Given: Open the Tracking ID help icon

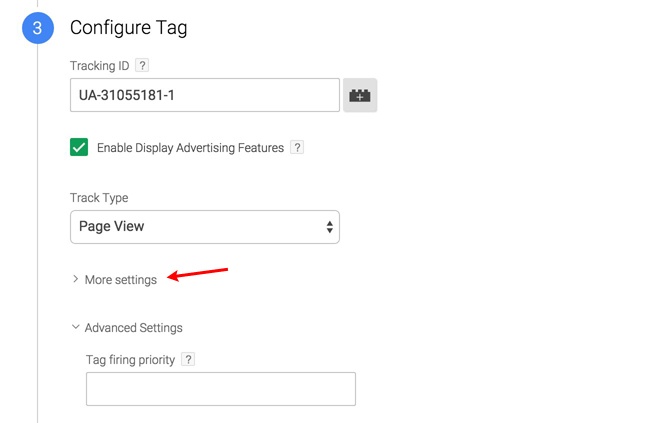Looking at the screenshot, I should click(x=142, y=66).
